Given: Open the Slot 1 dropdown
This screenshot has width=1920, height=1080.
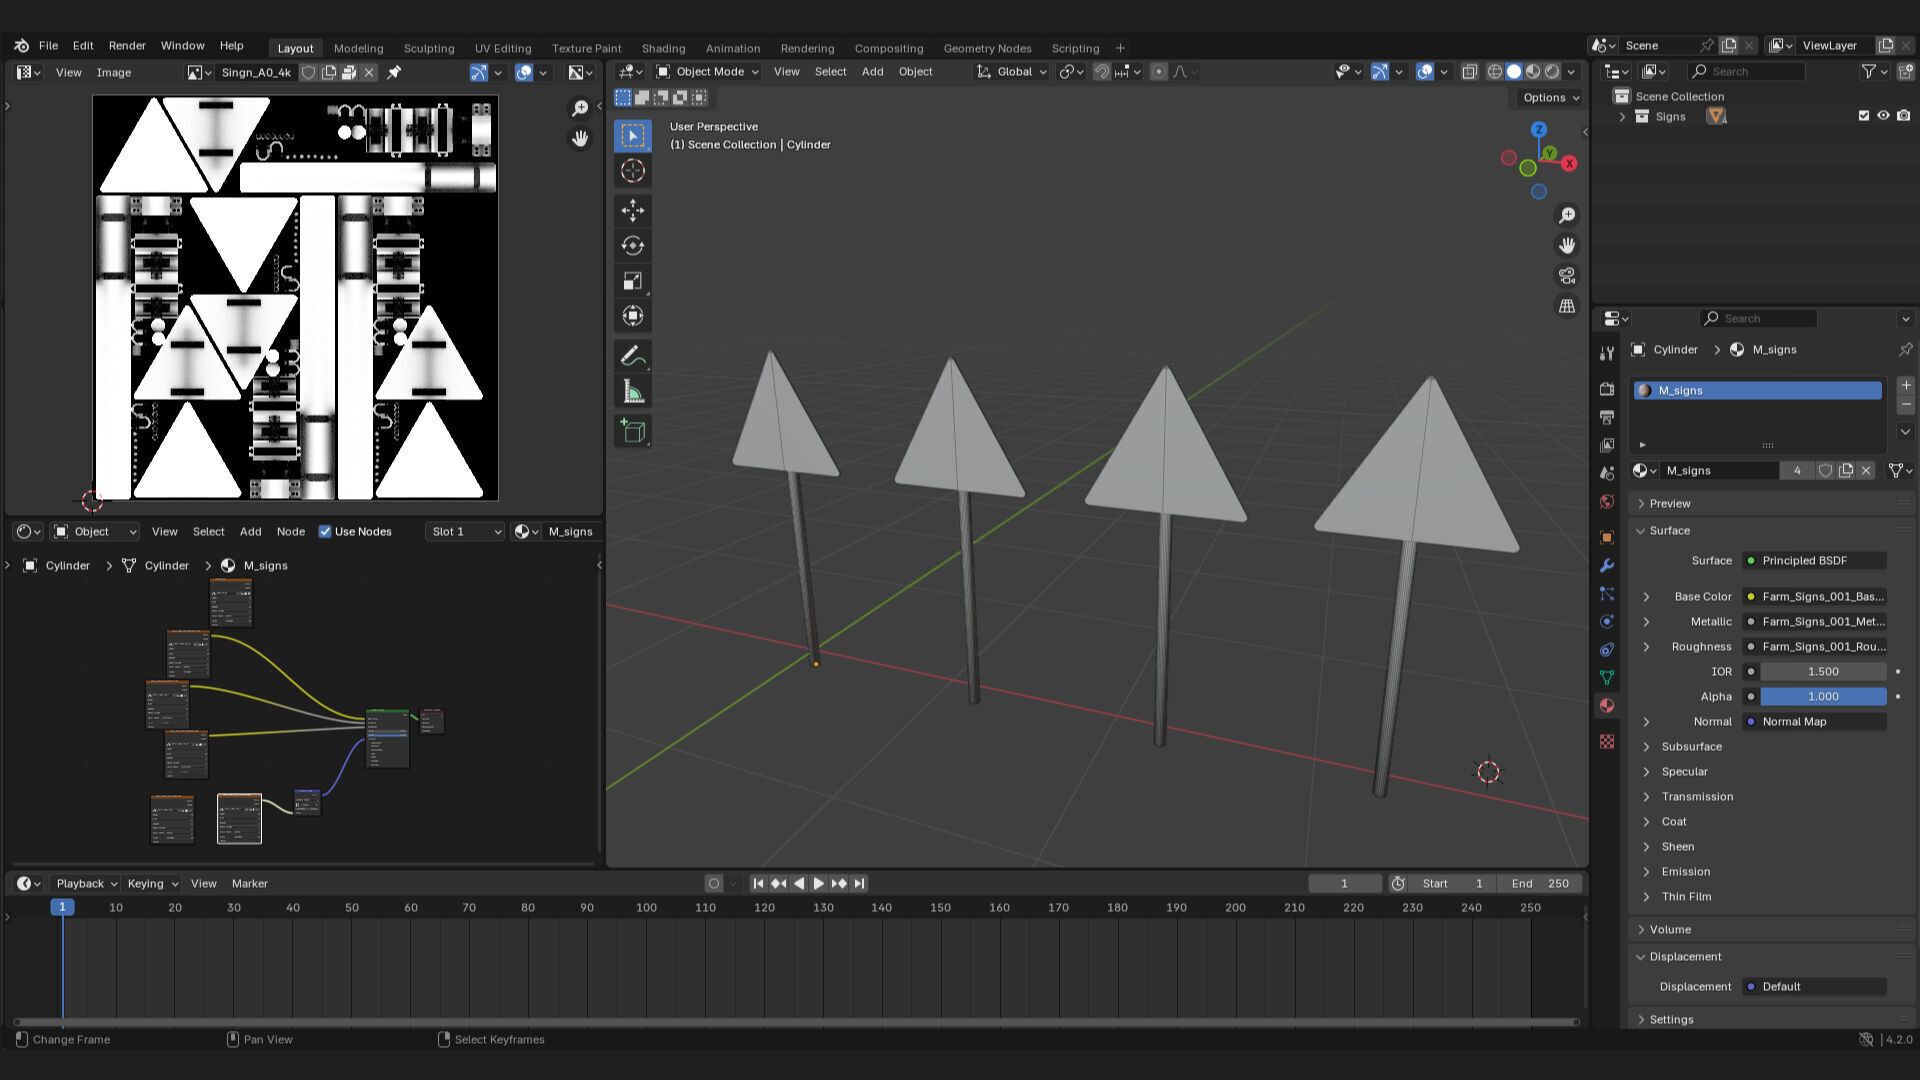Looking at the screenshot, I should [x=465, y=532].
